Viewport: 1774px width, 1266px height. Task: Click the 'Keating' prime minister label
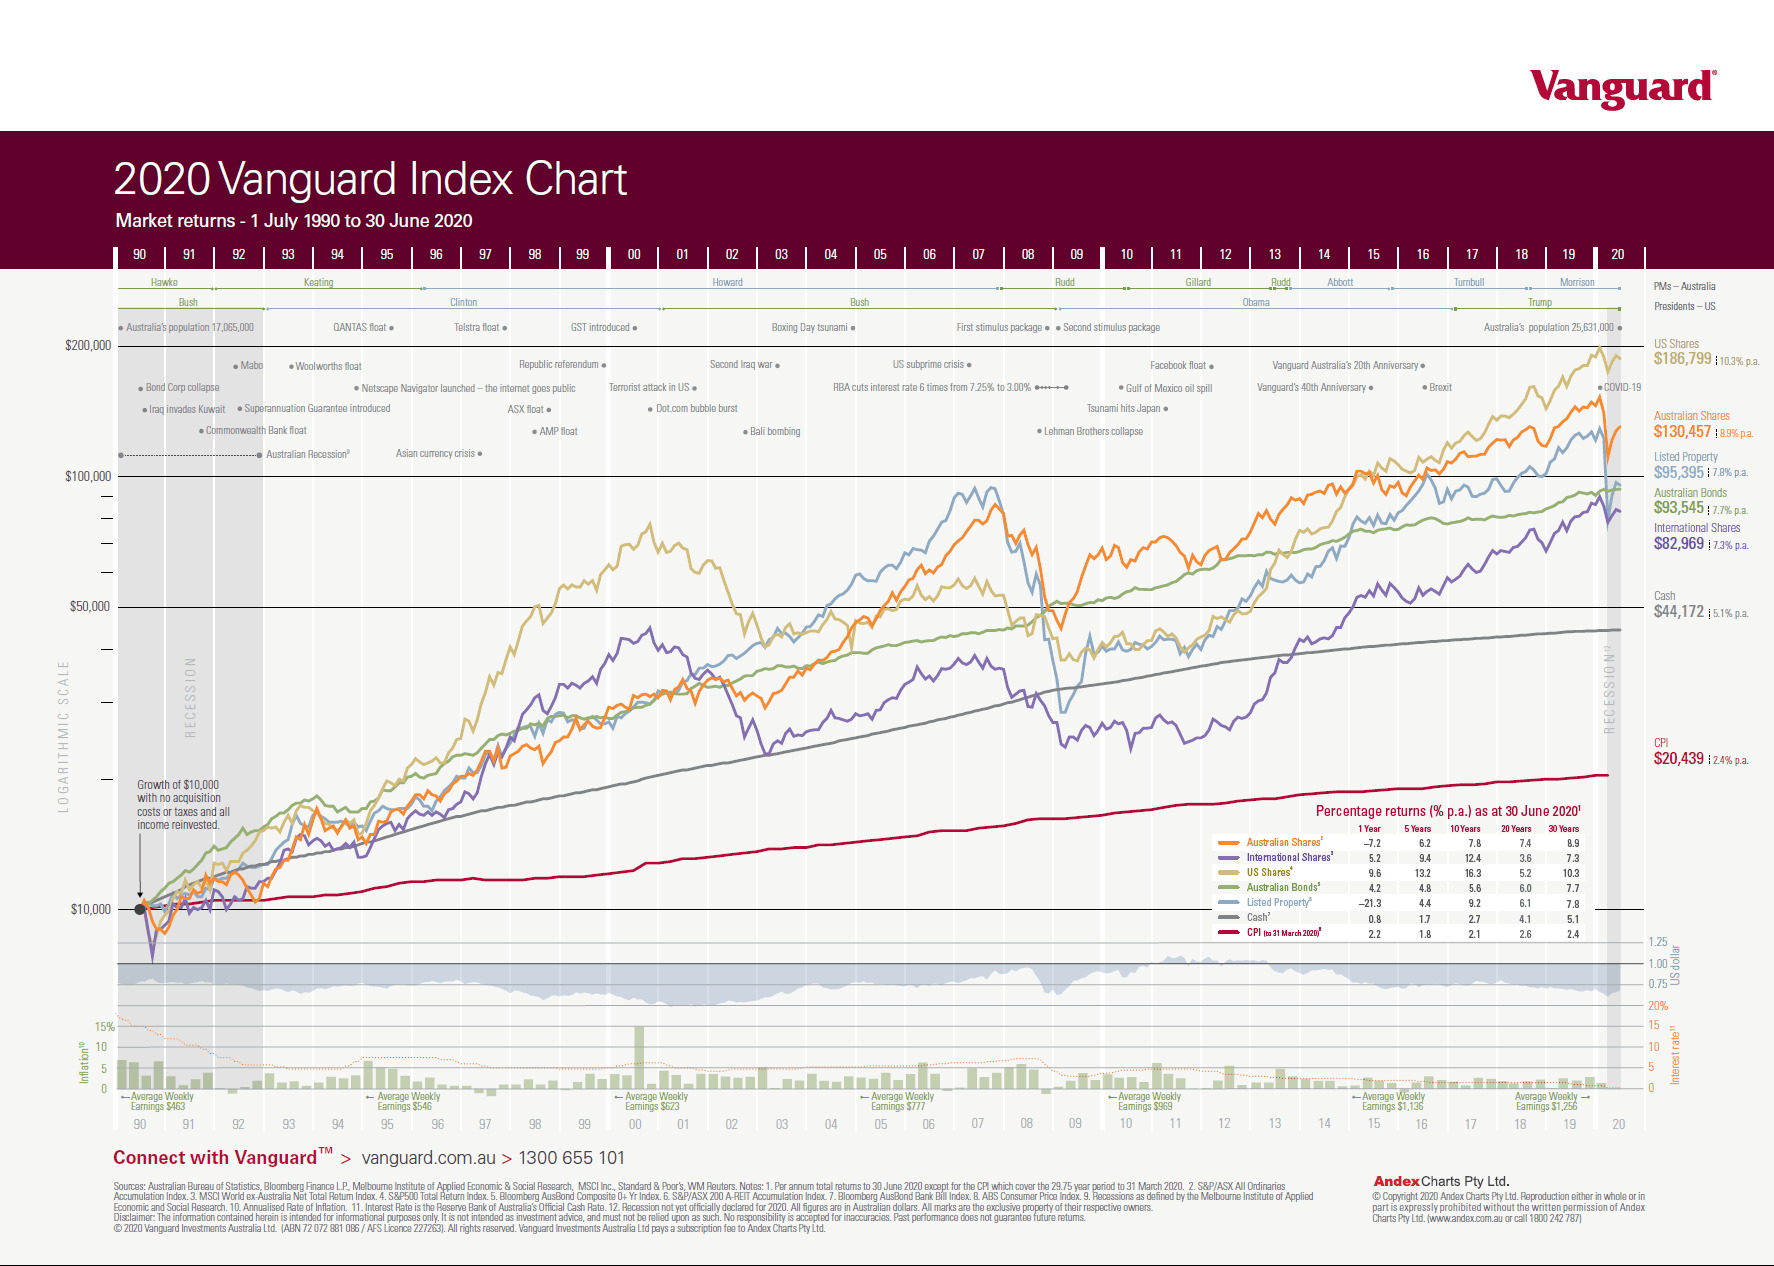click(318, 282)
